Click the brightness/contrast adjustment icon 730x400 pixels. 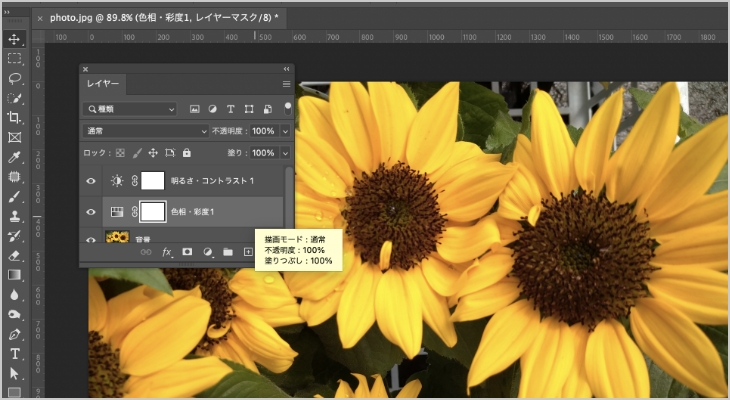click(x=117, y=181)
